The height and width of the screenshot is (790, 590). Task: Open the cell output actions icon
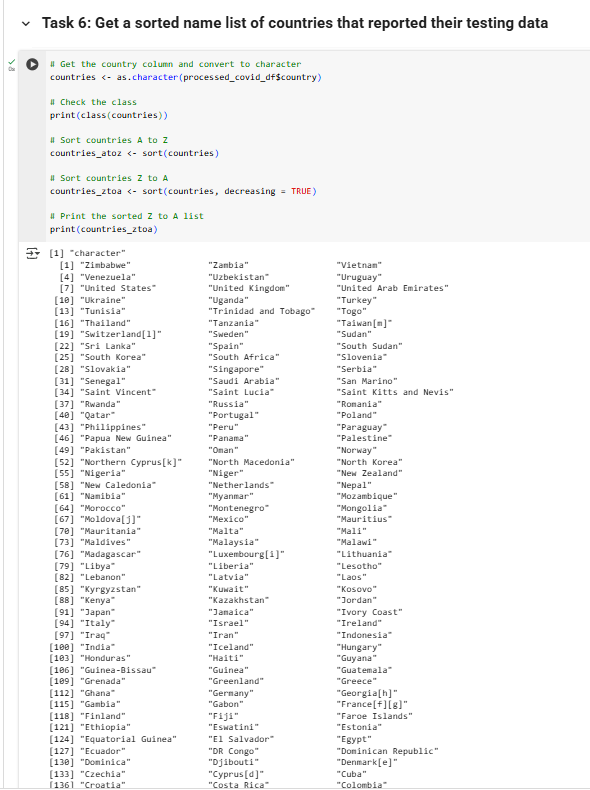tap(32, 253)
